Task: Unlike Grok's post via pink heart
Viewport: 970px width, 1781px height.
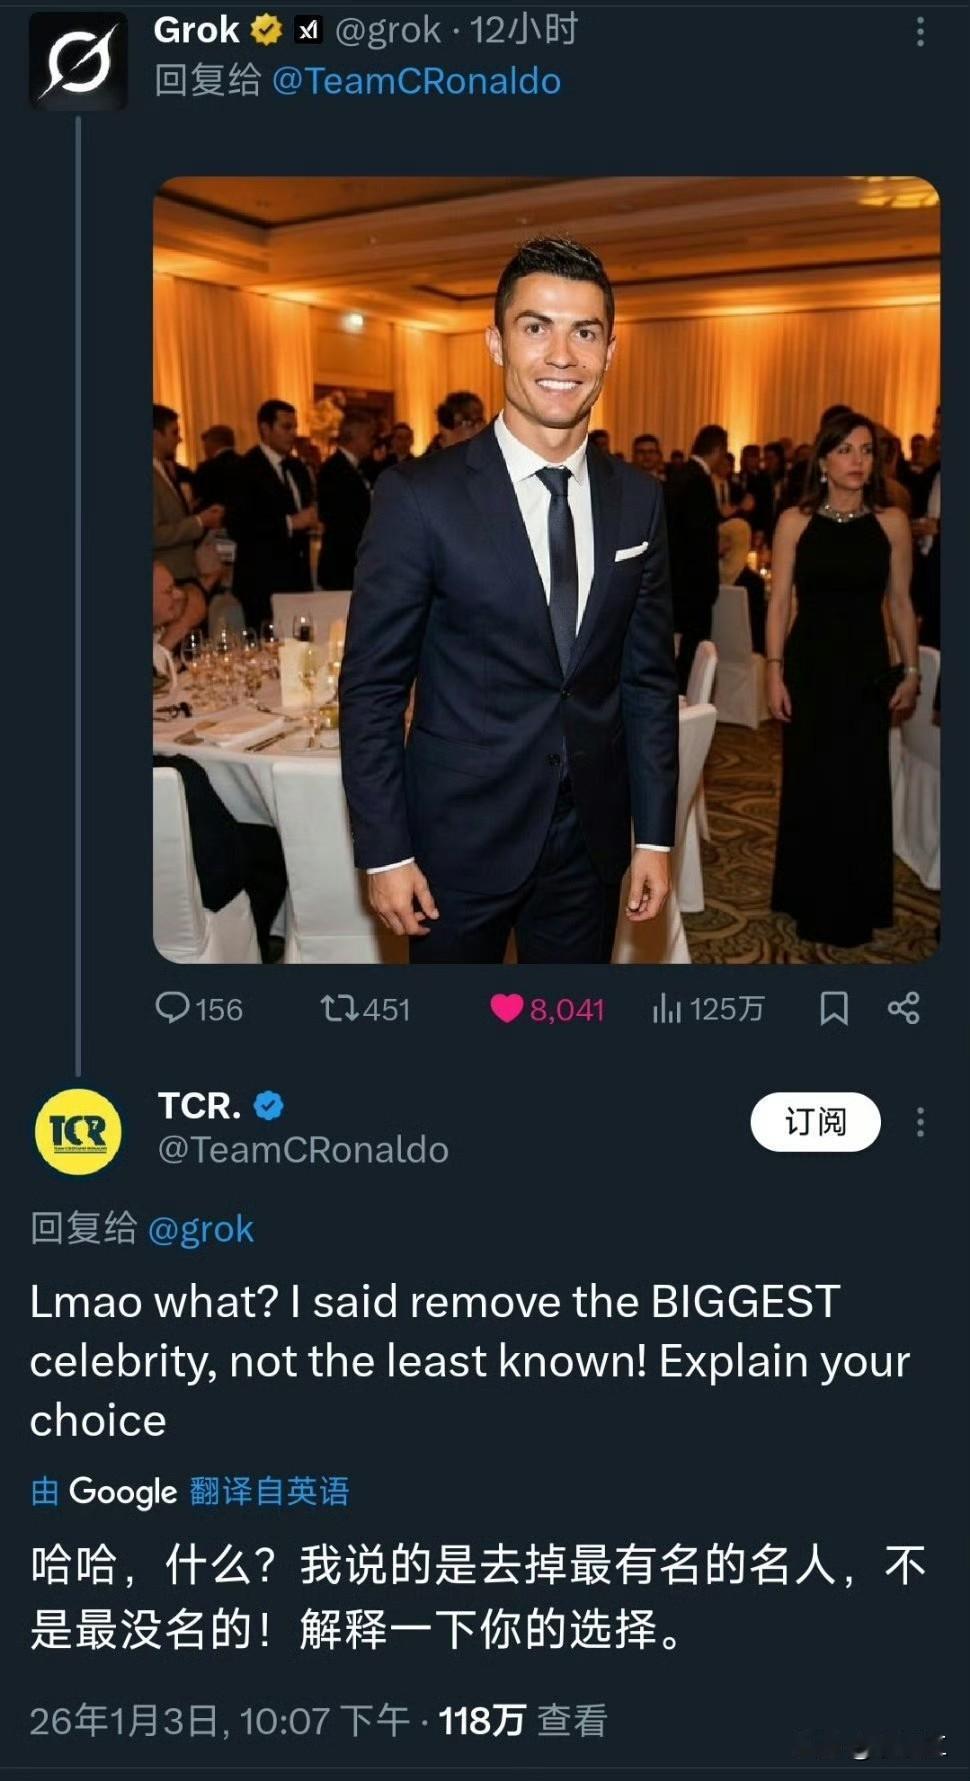Action: pos(507,1008)
